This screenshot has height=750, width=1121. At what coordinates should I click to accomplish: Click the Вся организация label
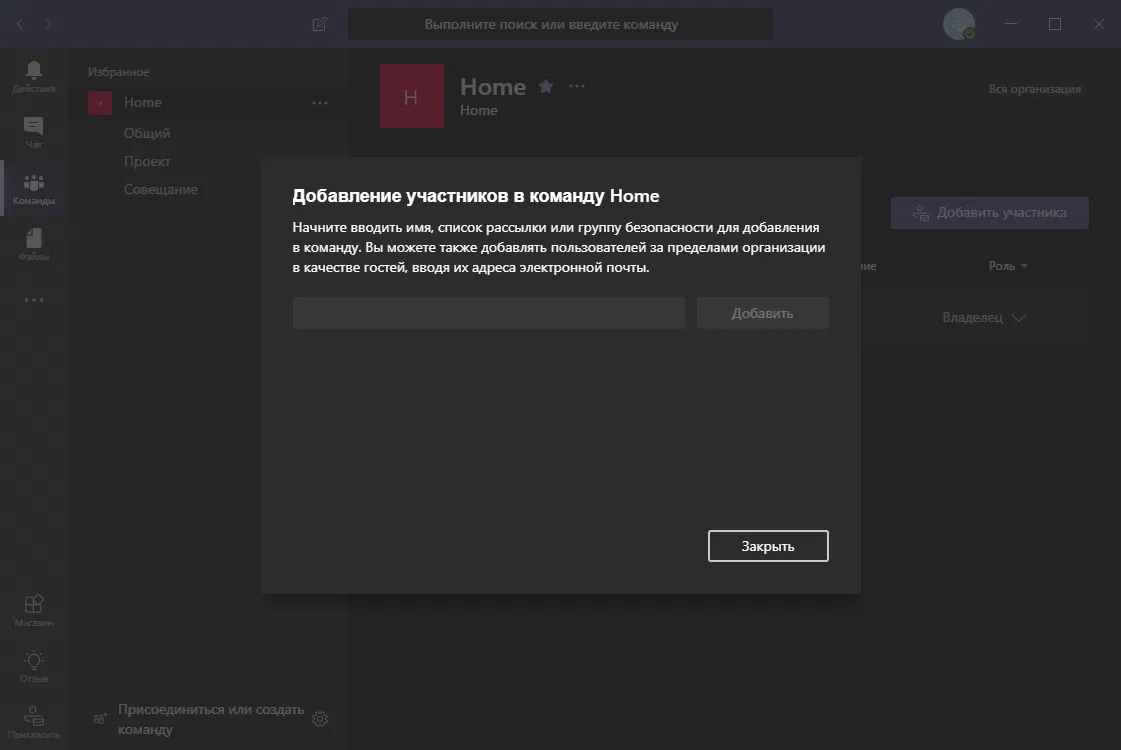(x=1034, y=89)
